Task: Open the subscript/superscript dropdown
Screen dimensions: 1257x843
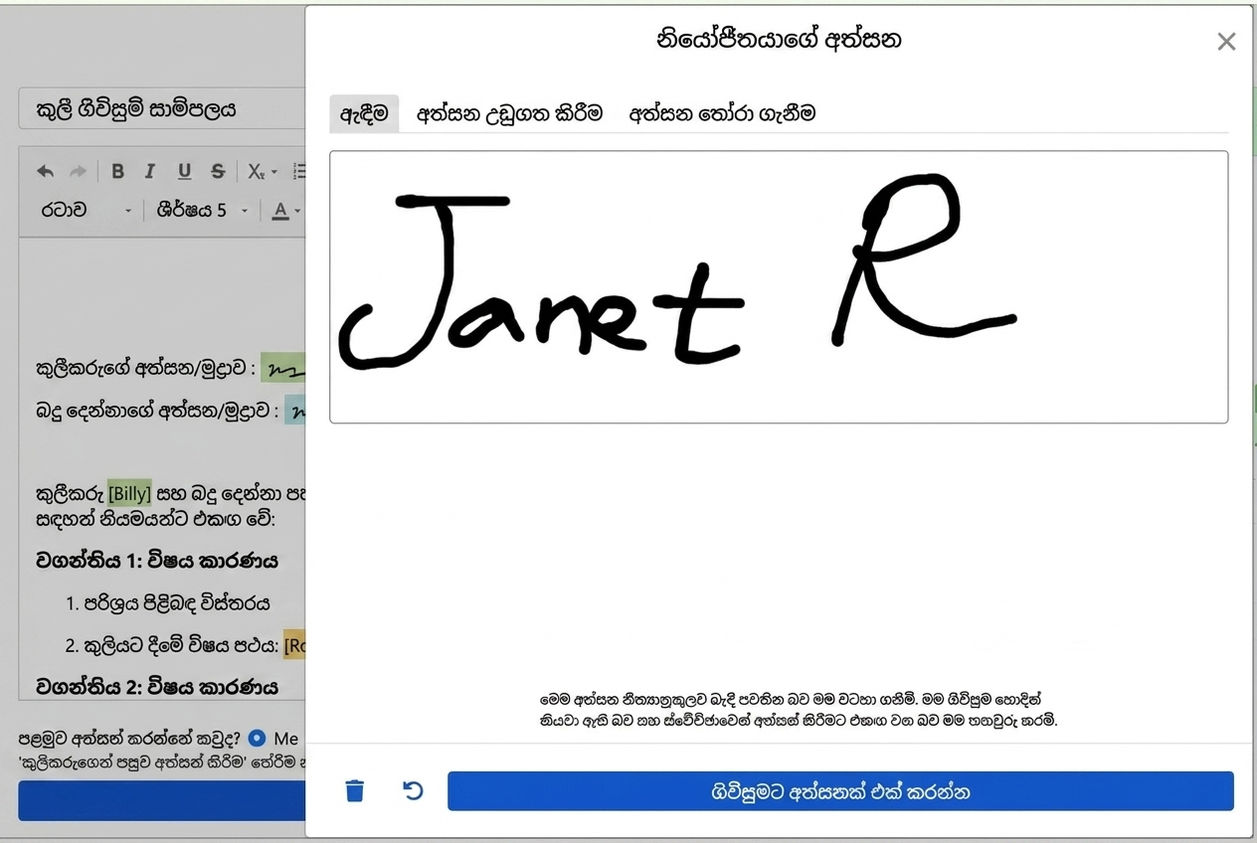Action: click(x=263, y=171)
